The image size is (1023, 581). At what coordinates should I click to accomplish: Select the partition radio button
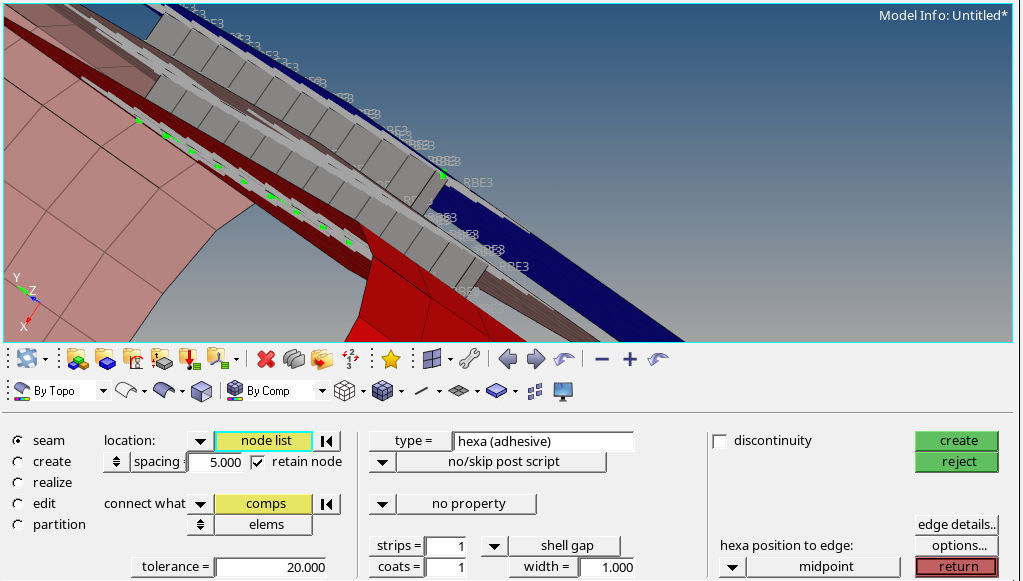pos(18,524)
